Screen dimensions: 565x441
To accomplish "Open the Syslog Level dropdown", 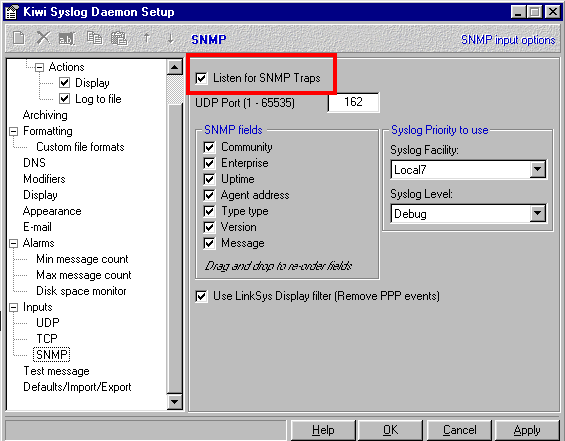I will 537,214.
